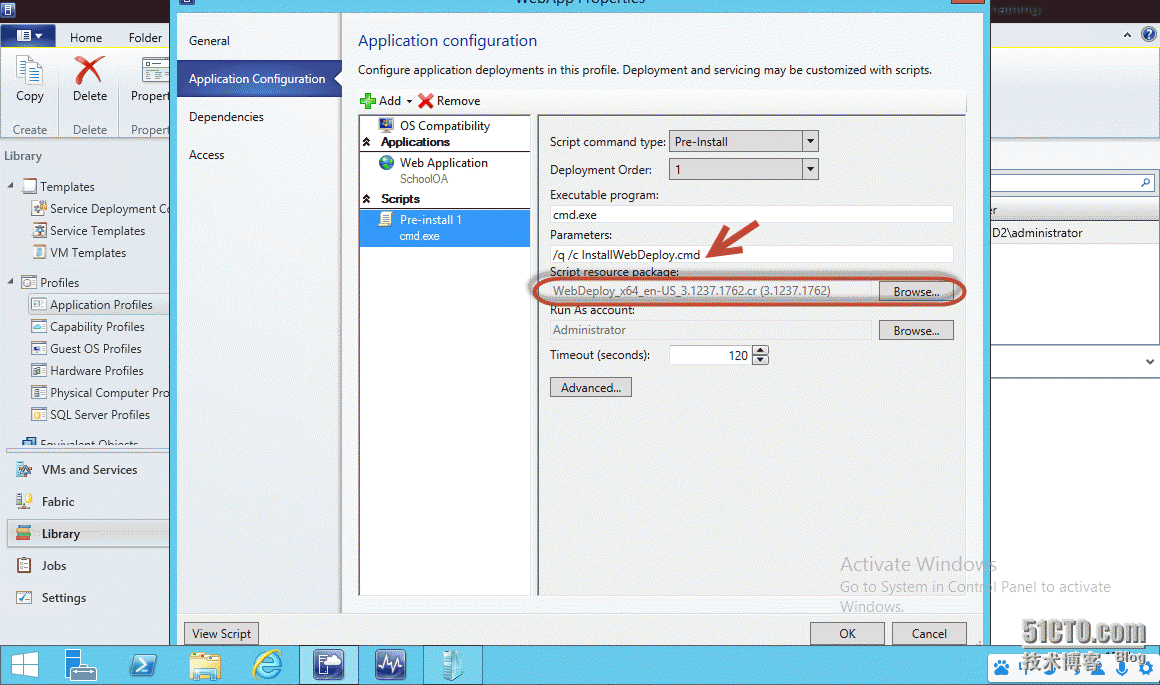Click the Parameters input field

tap(752, 254)
